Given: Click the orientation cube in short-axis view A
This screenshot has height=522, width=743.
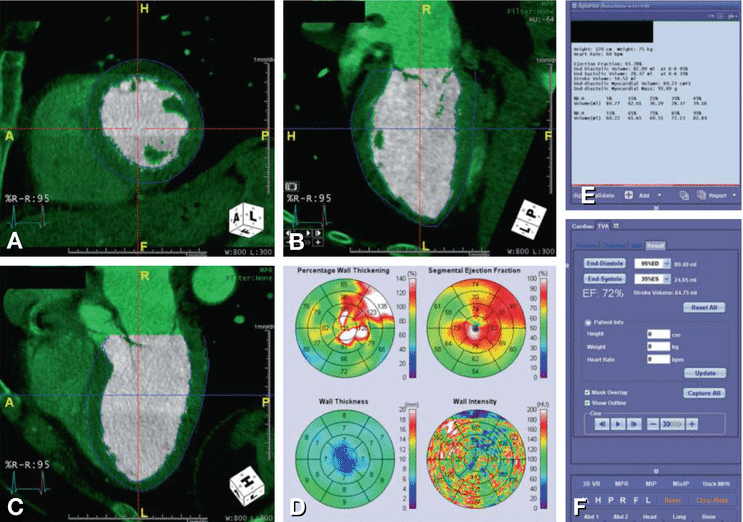Looking at the screenshot, I should [x=246, y=220].
